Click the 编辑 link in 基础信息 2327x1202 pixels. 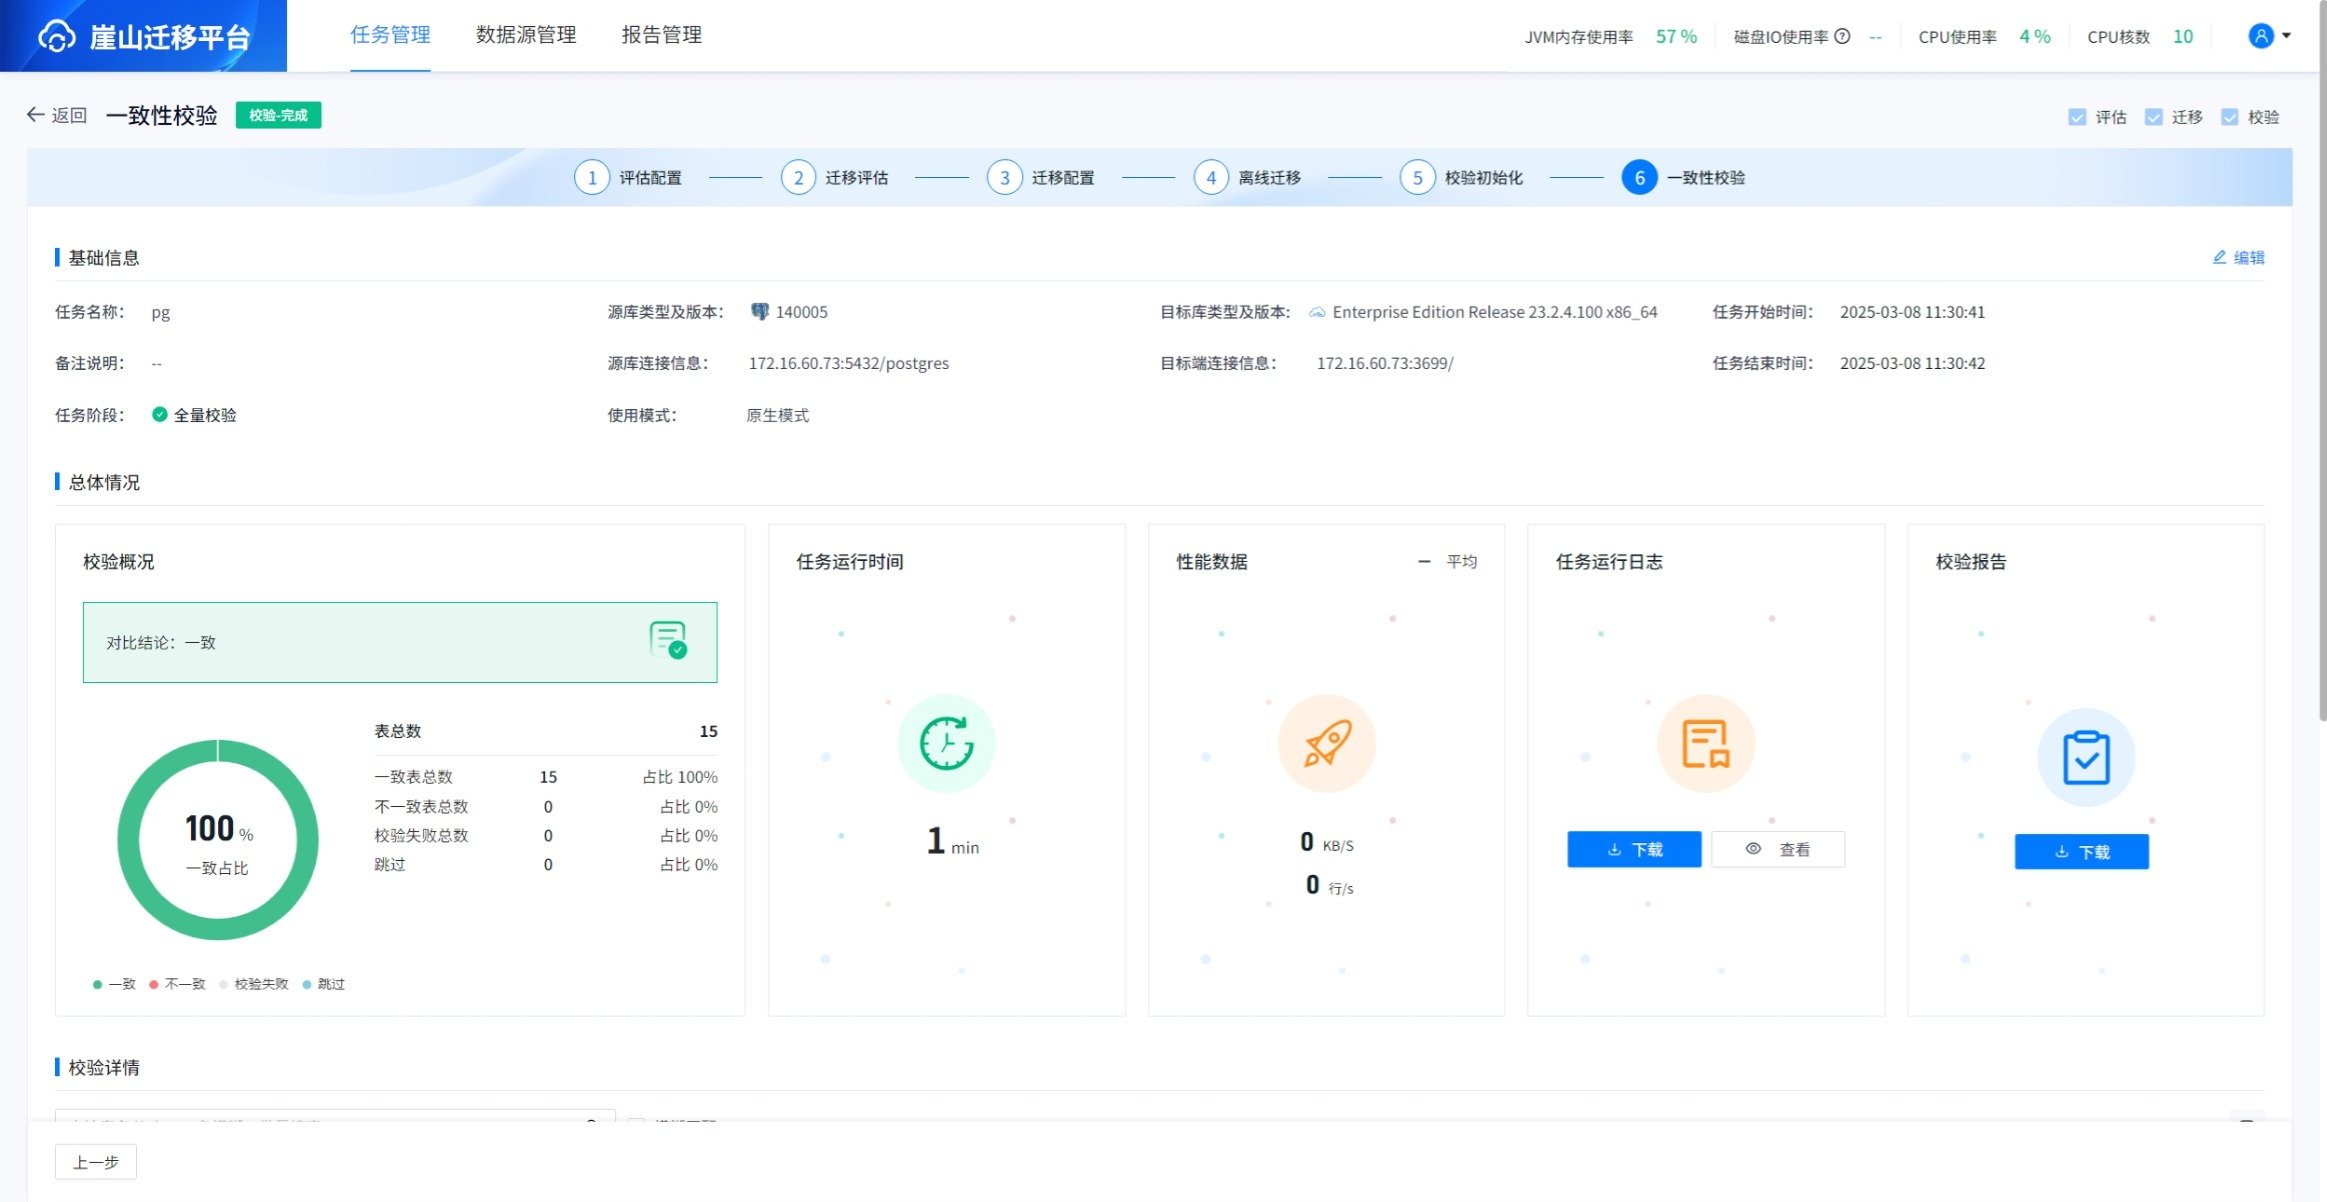click(2240, 257)
